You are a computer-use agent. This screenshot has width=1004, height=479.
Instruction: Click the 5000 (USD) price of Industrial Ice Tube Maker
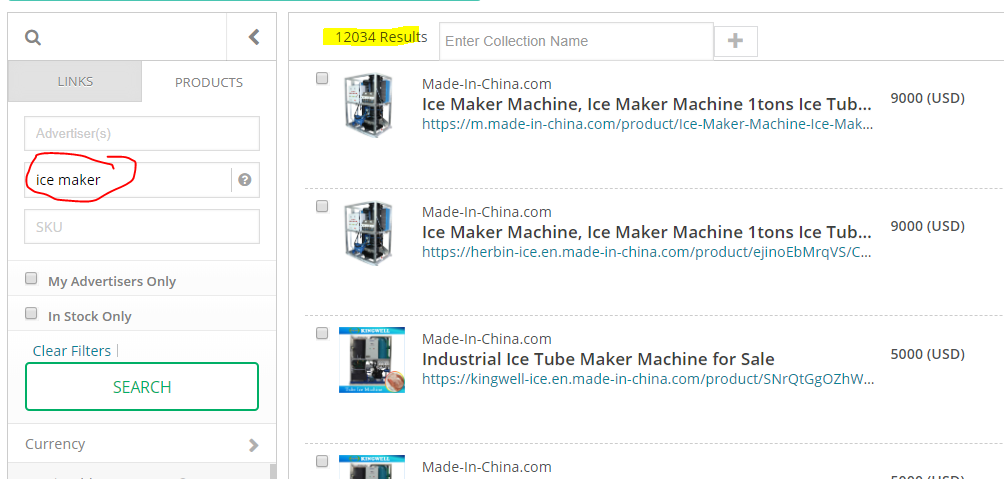pyautogui.click(x=927, y=354)
